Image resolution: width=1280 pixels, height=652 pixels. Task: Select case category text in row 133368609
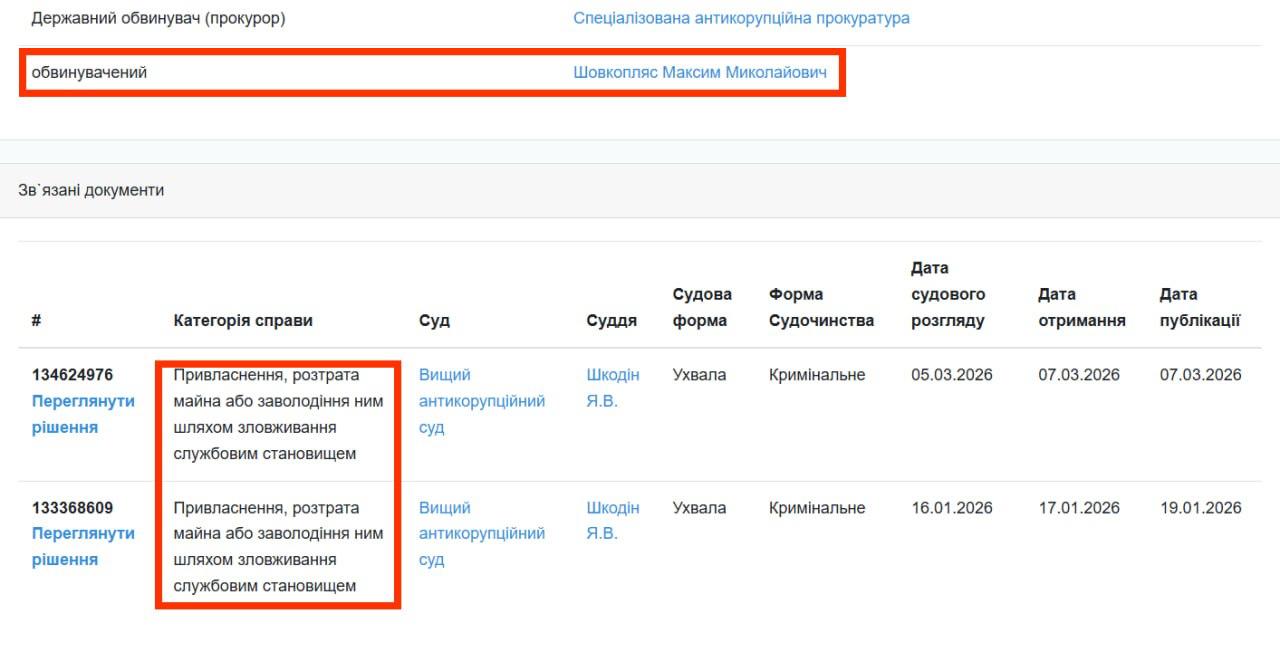coord(279,546)
